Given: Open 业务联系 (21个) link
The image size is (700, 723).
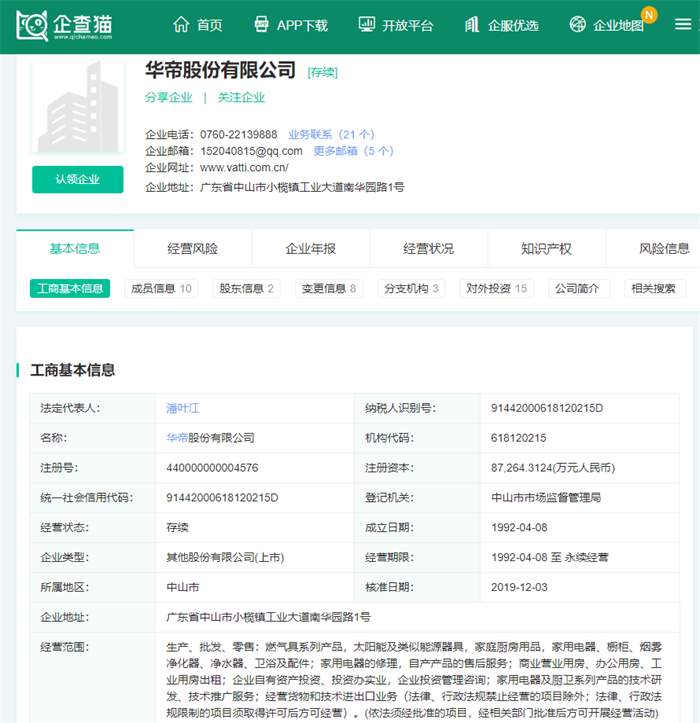Looking at the screenshot, I should pos(331,135).
